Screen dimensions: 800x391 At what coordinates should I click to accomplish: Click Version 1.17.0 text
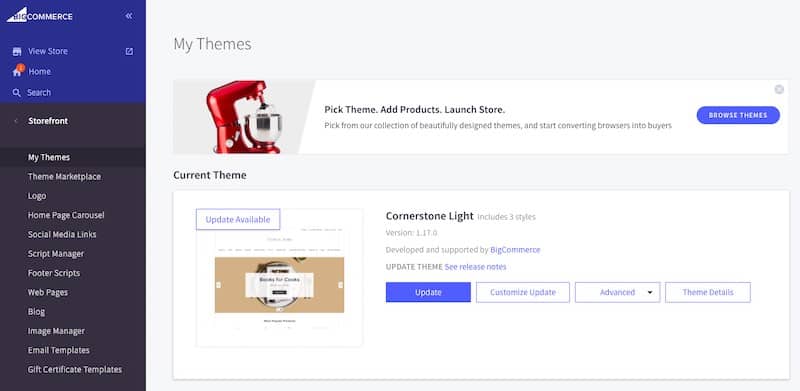point(411,233)
